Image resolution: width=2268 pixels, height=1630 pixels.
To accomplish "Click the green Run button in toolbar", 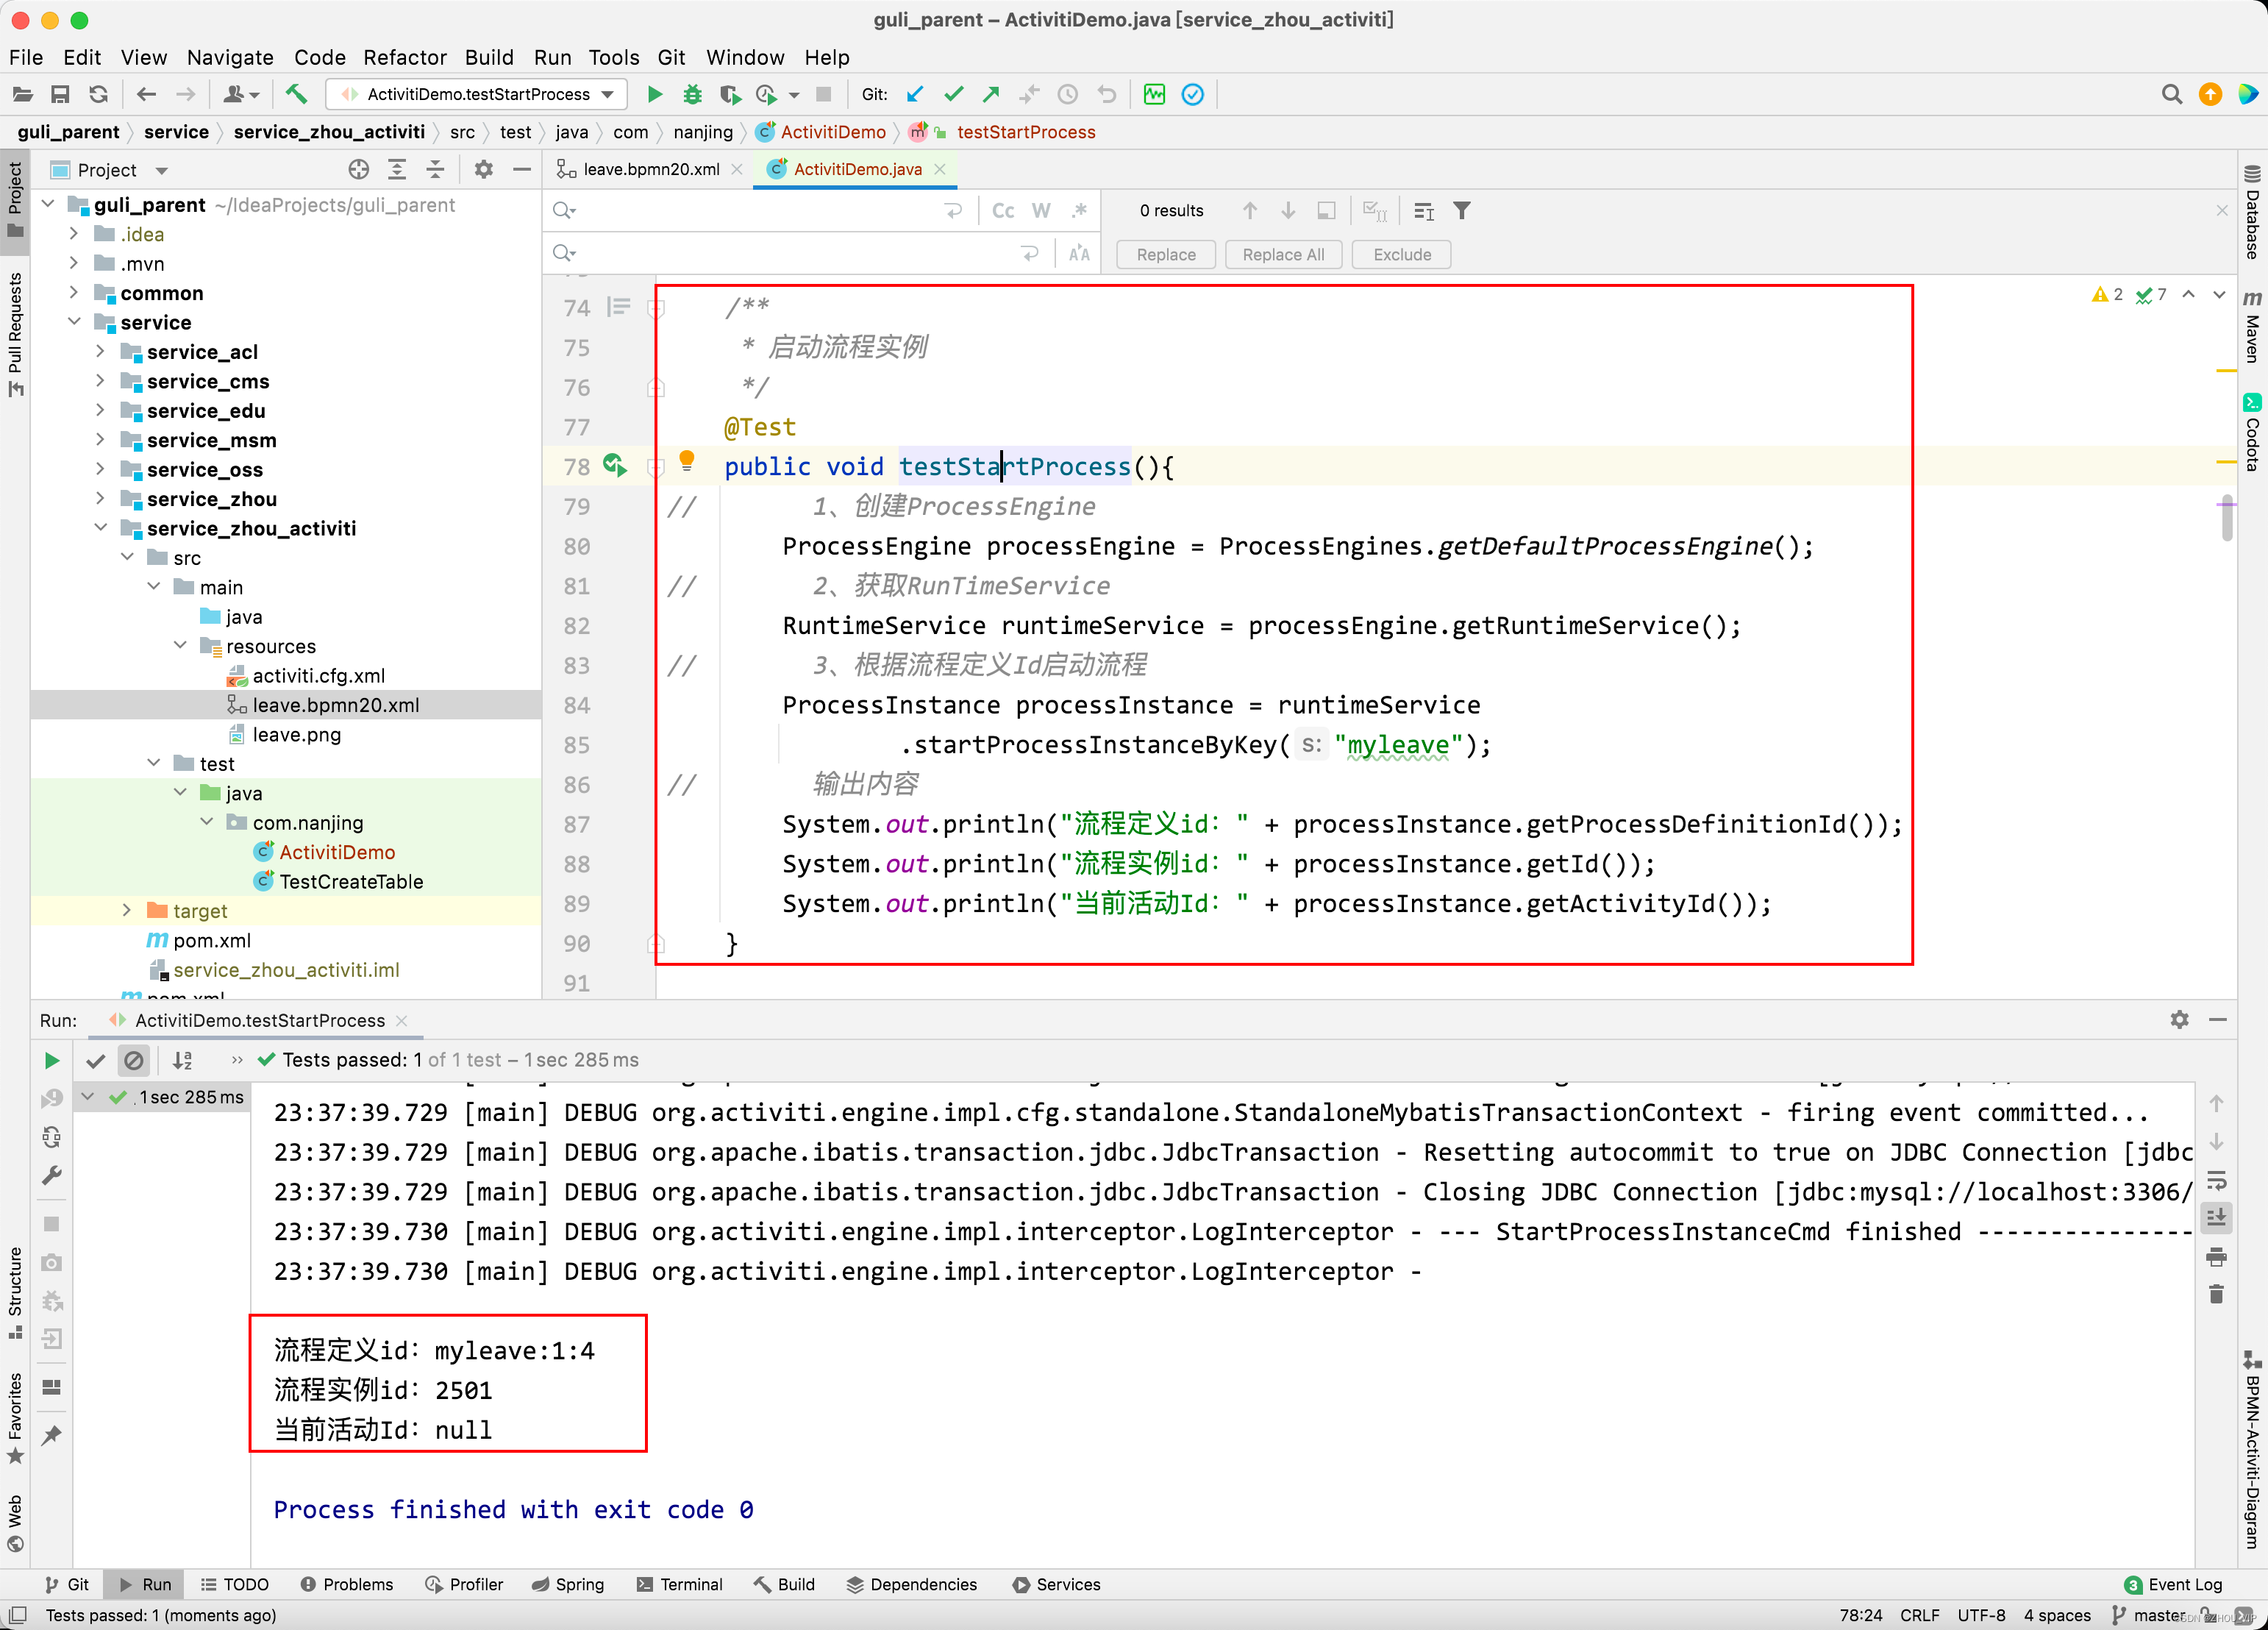I will click(x=655, y=94).
